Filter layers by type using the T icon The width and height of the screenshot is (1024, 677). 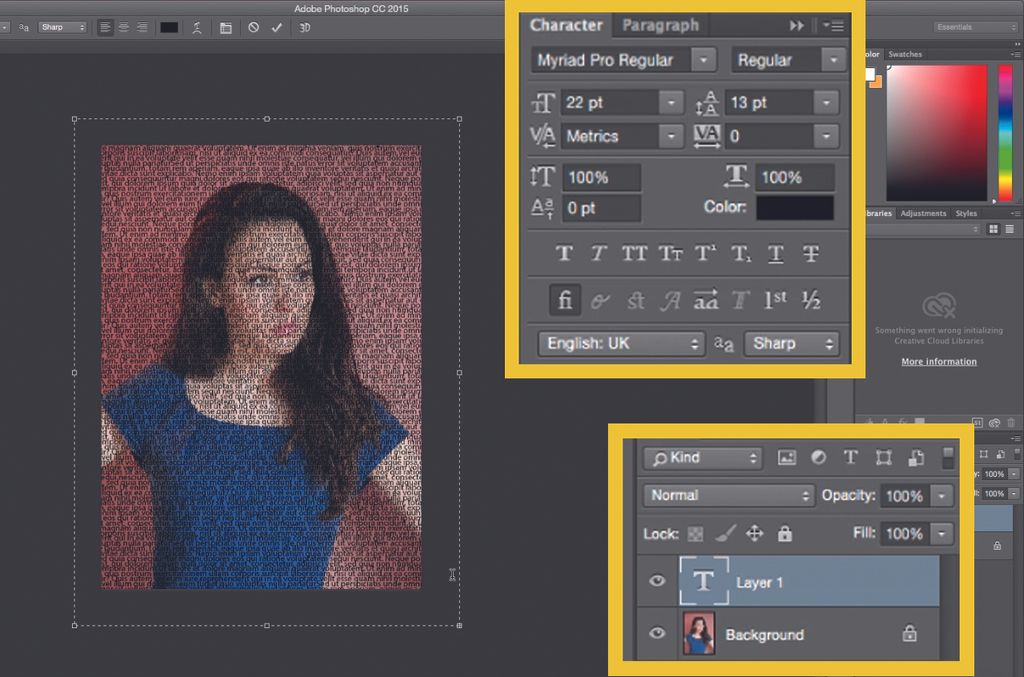(851, 457)
